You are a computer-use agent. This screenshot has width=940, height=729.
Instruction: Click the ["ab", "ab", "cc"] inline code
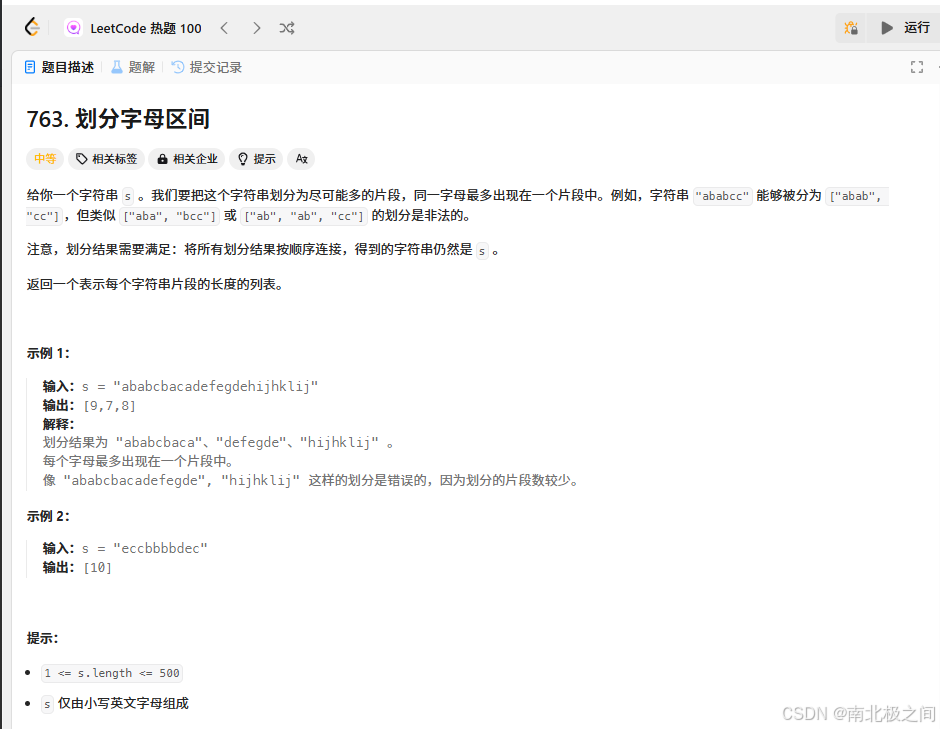pyautogui.click(x=304, y=216)
